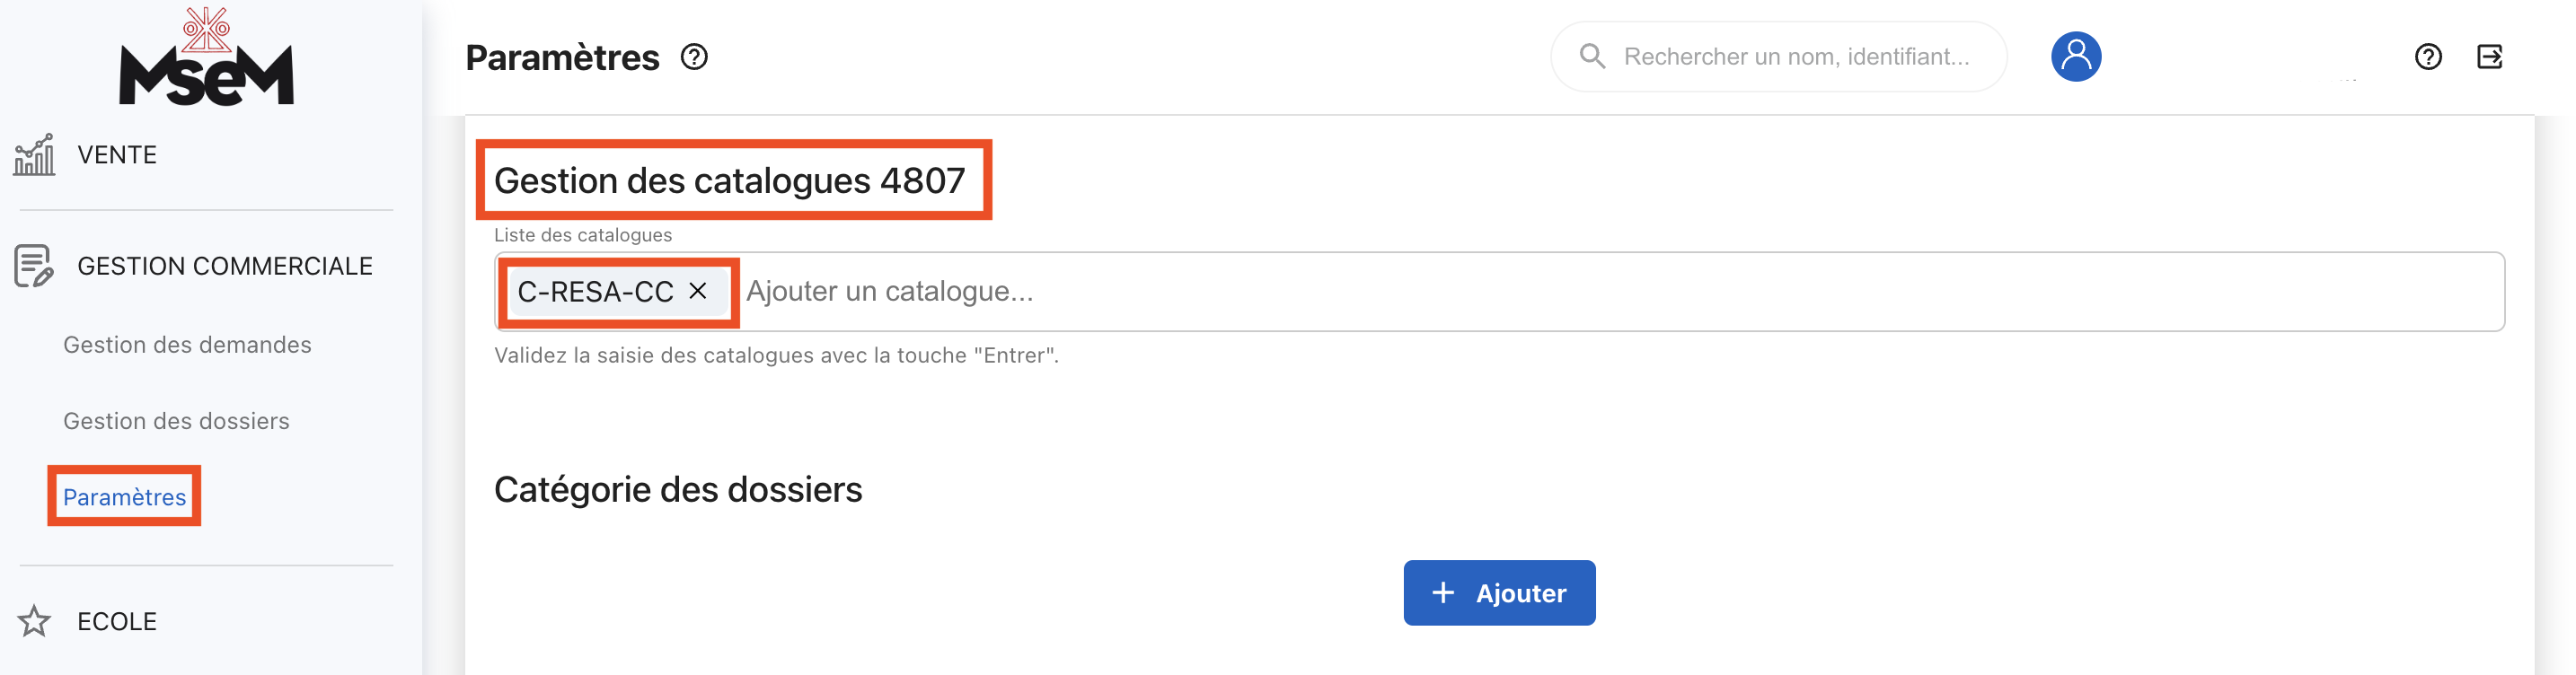2576x675 pixels.
Task: Click the Rechercher un nom search field
Action: coord(1796,57)
